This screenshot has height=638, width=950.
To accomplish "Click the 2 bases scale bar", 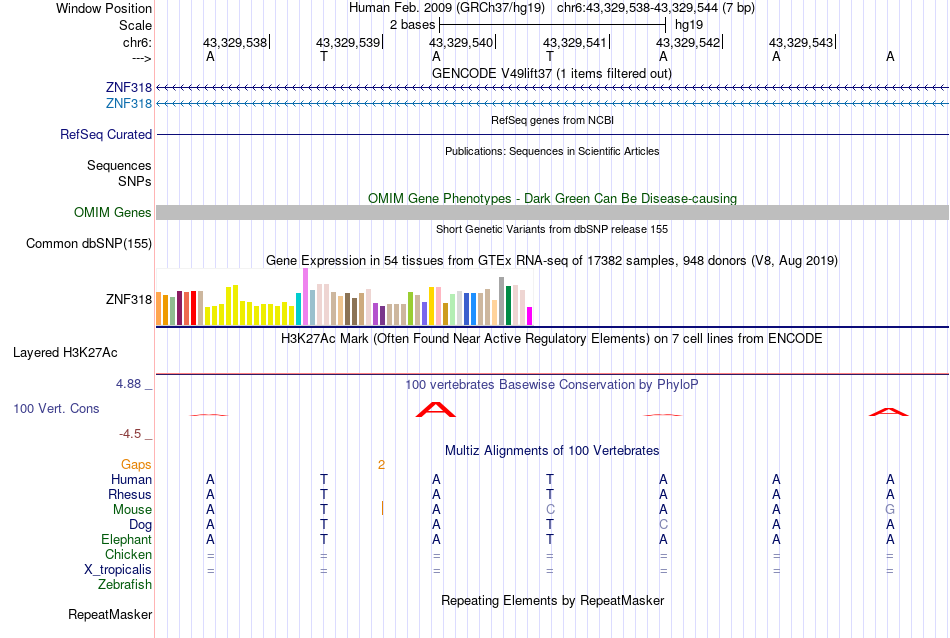I will (553, 25).
